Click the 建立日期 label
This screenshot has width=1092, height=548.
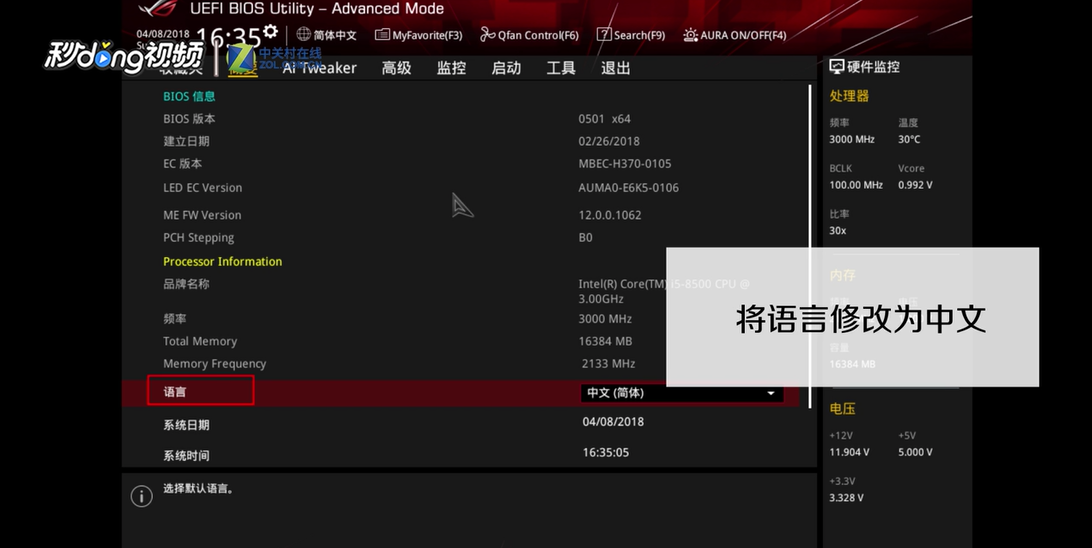[186, 141]
